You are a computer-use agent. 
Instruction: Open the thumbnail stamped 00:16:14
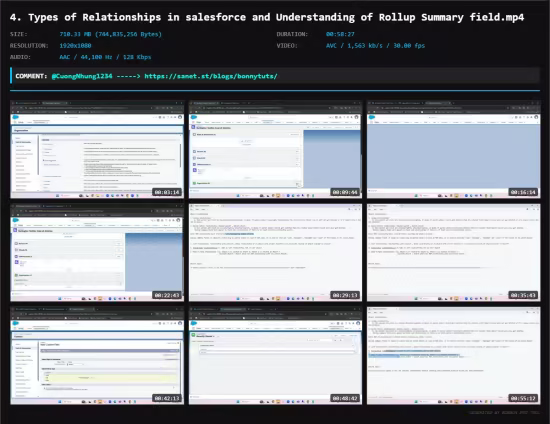coord(454,149)
